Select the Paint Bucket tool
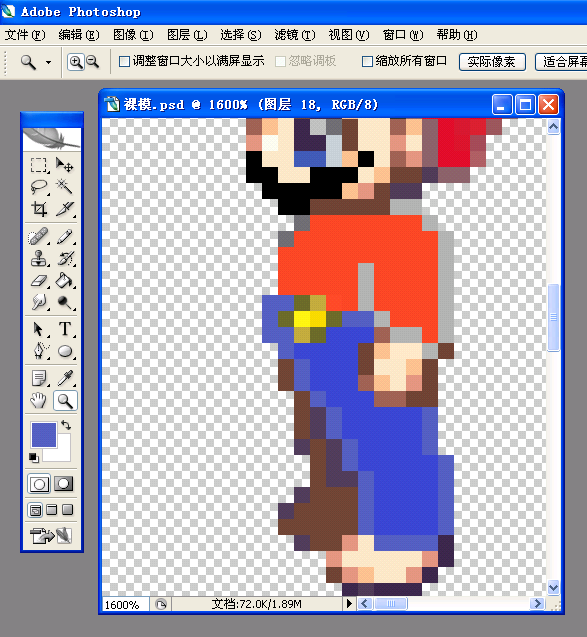 [x=65, y=280]
